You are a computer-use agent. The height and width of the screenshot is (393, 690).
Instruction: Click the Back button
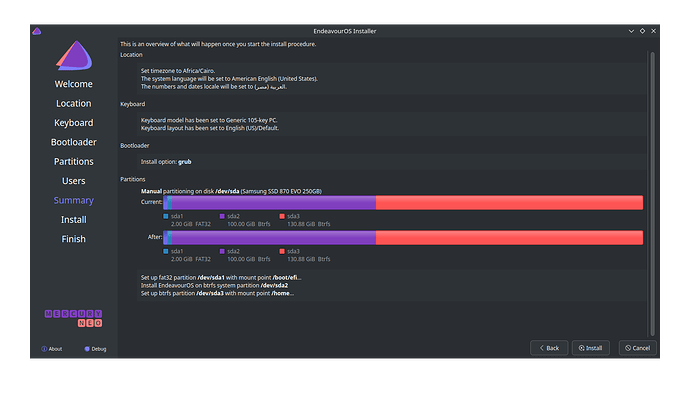pyautogui.click(x=549, y=348)
